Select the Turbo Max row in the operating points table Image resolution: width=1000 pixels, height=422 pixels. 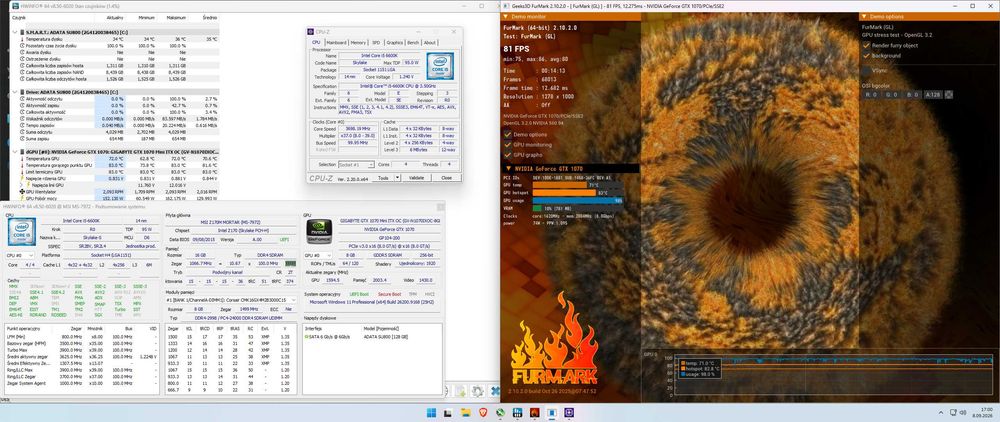point(82,351)
